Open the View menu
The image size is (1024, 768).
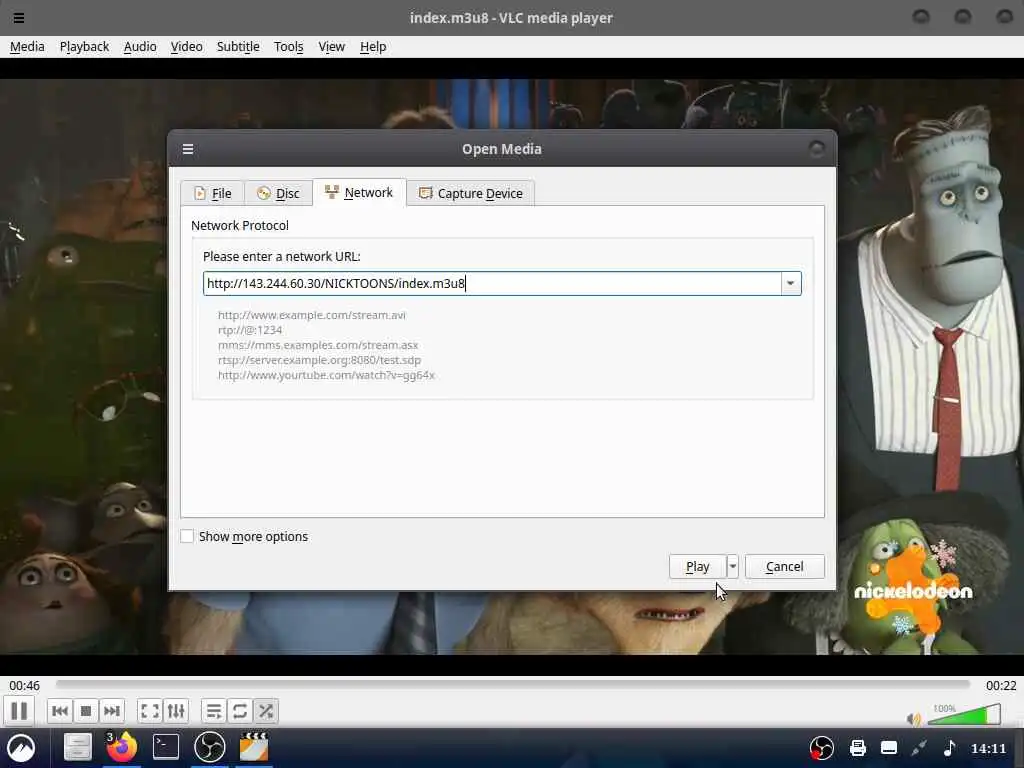point(331,46)
